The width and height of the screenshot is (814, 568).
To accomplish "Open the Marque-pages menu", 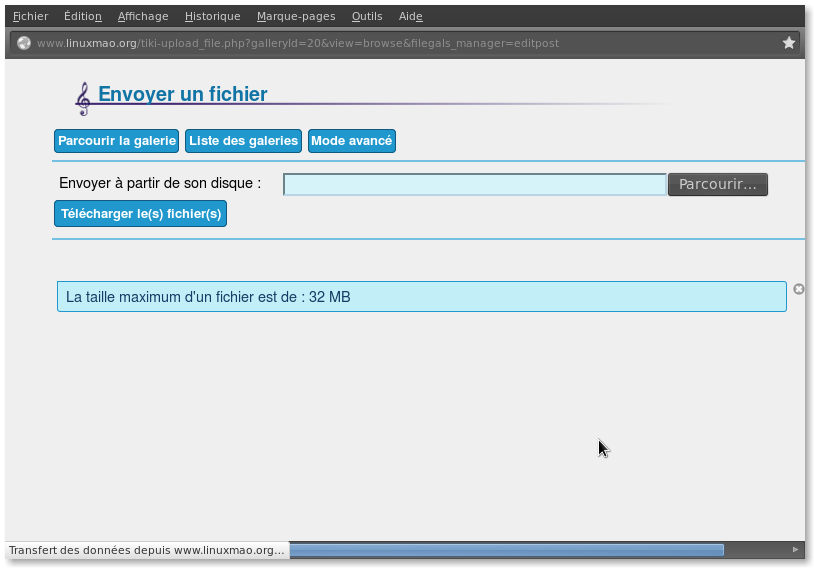I will pos(296,16).
